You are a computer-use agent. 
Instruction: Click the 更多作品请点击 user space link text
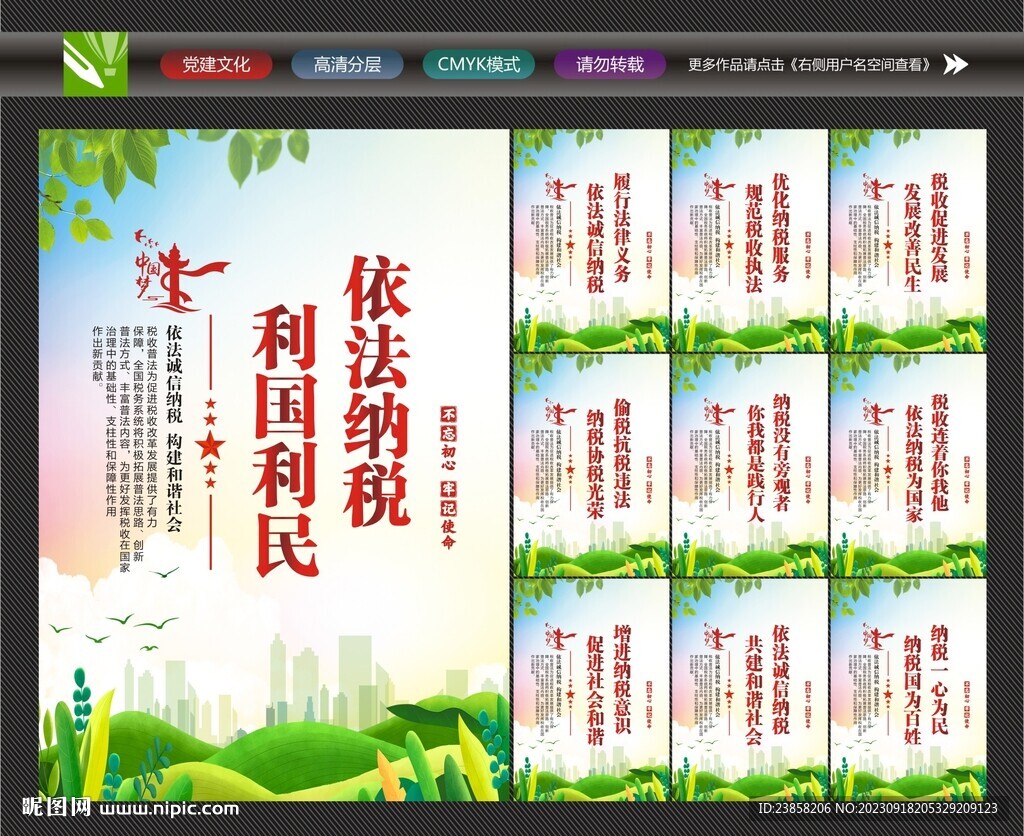click(812, 65)
